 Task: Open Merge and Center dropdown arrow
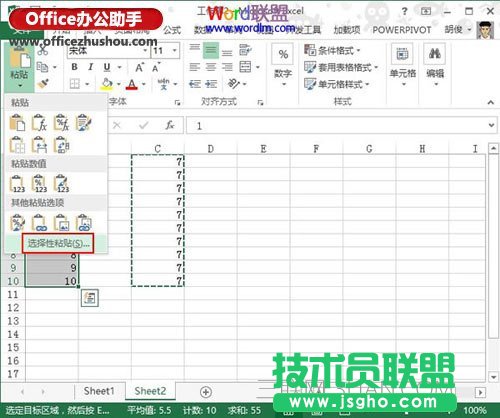point(258,67)
